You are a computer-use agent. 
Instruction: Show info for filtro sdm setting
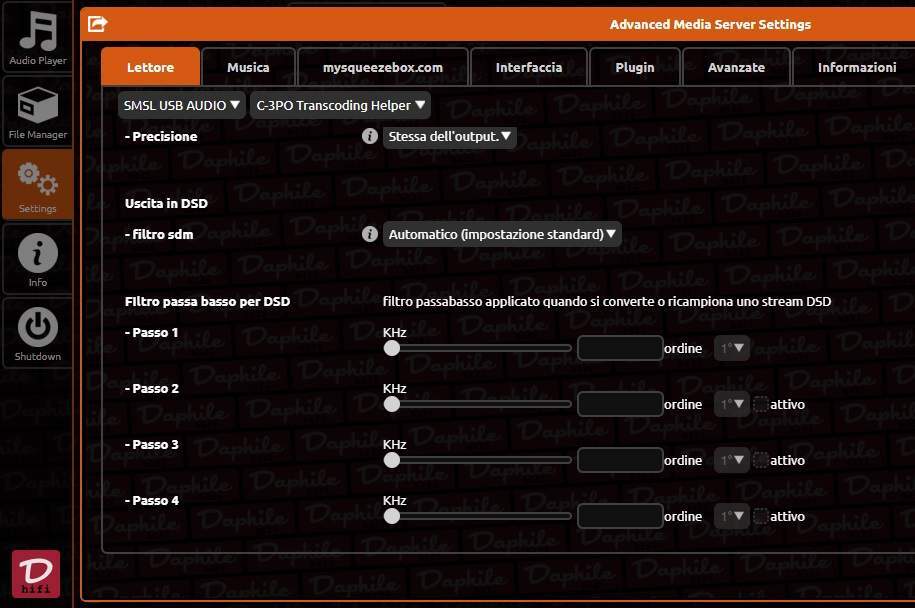coord(369,234)
